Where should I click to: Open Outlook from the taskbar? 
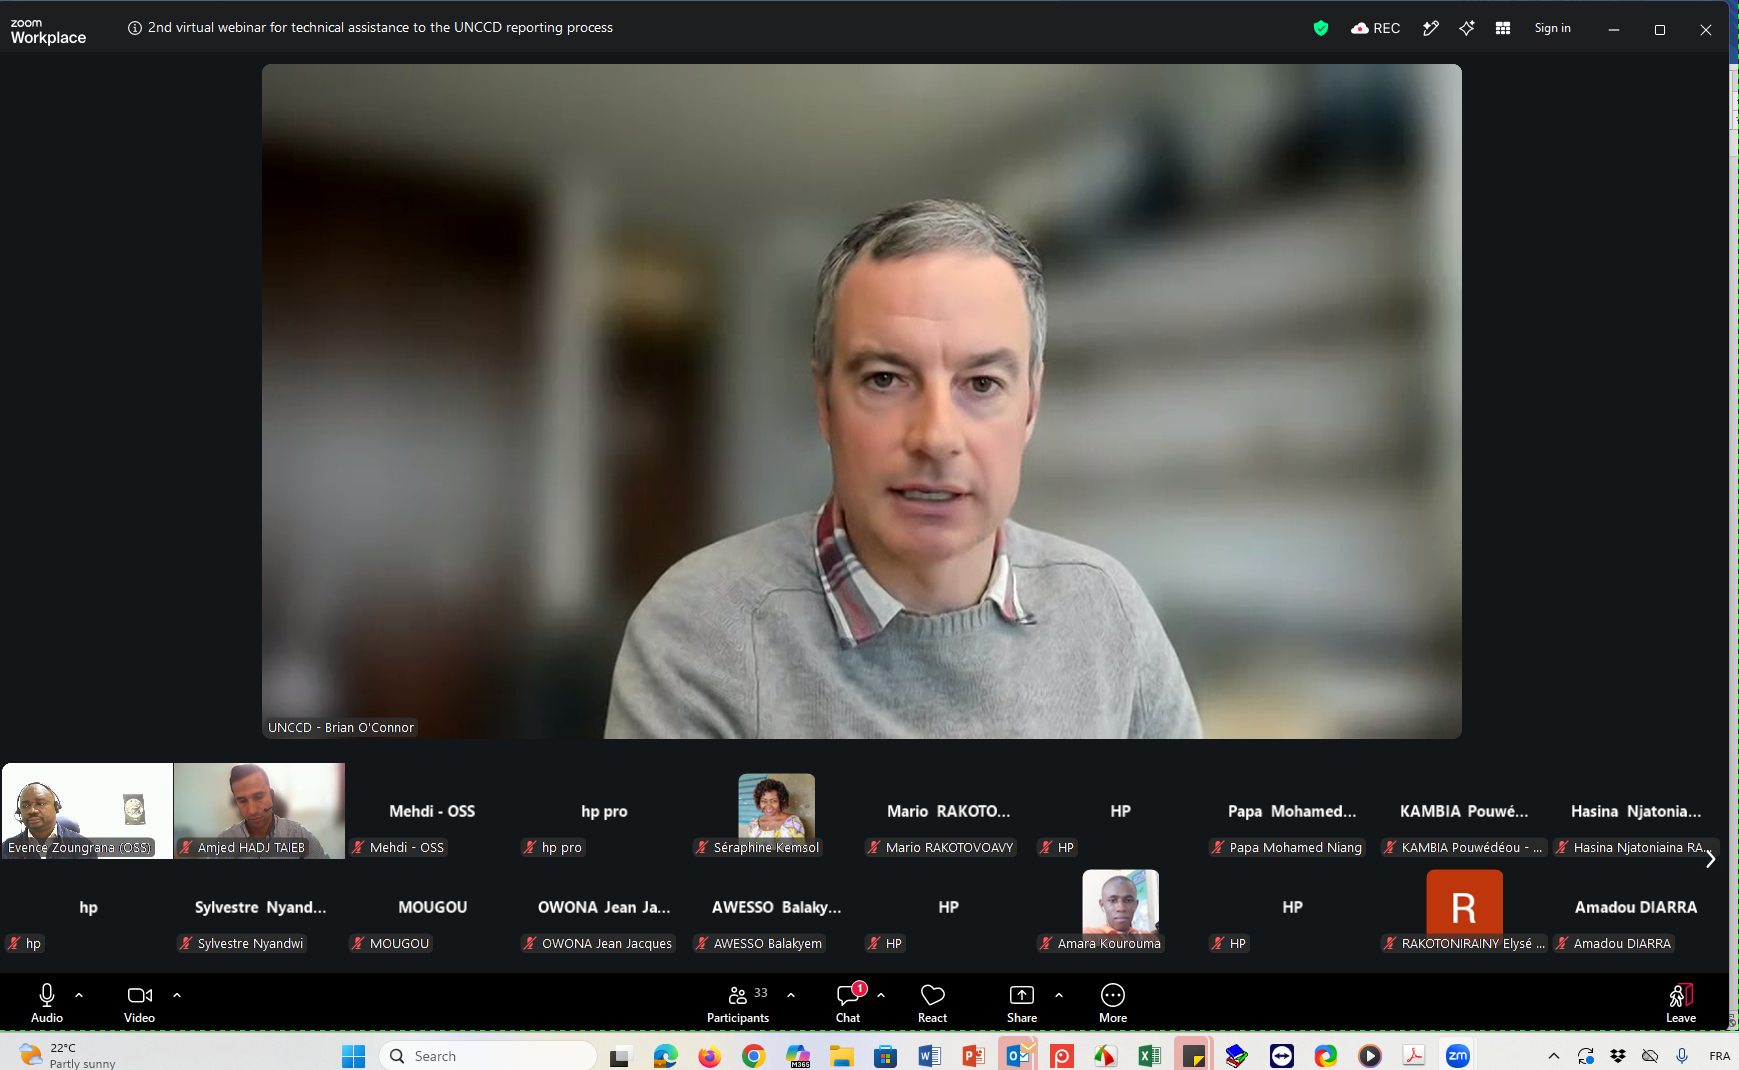(1017, 1056)
